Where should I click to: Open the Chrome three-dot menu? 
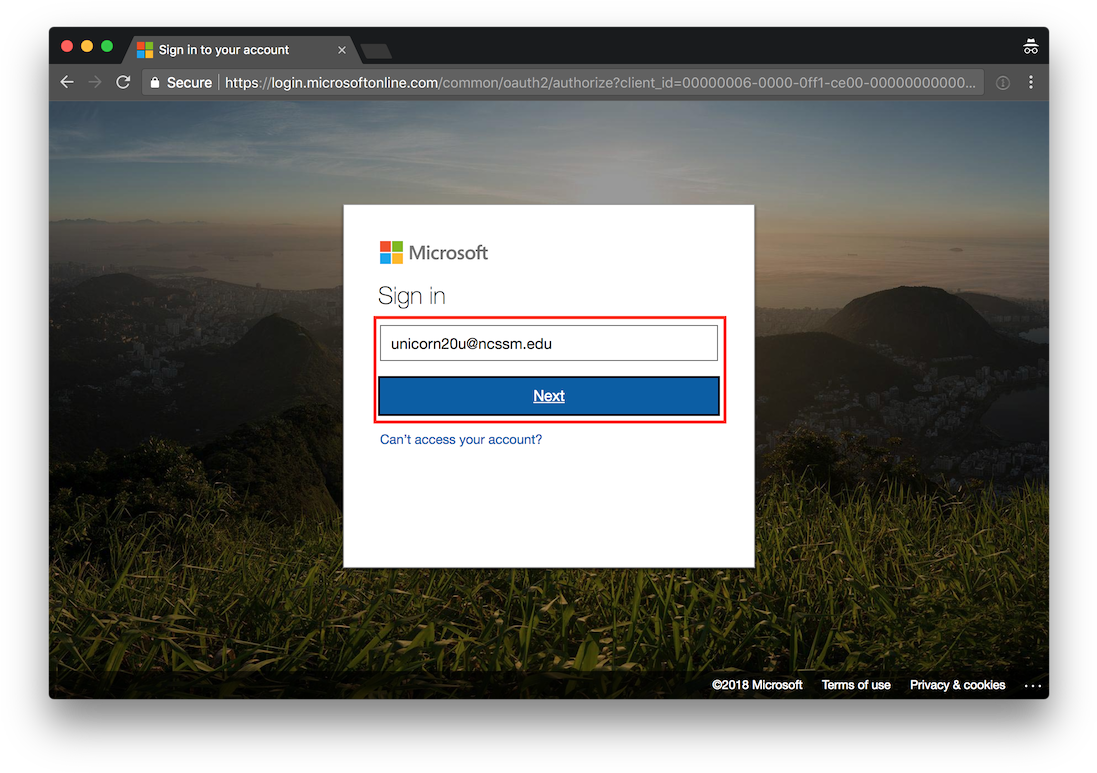click(1031, 82)
